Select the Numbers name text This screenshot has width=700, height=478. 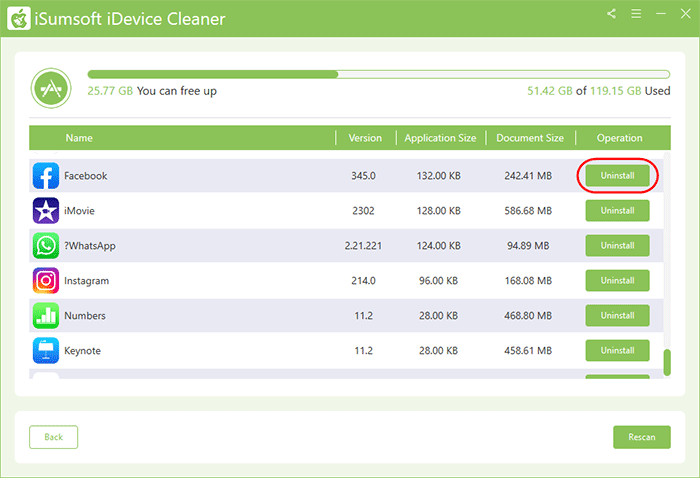pos(85,316)
